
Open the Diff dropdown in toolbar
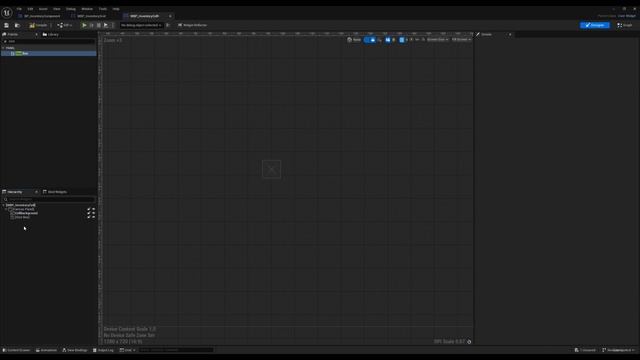(65, 25)
